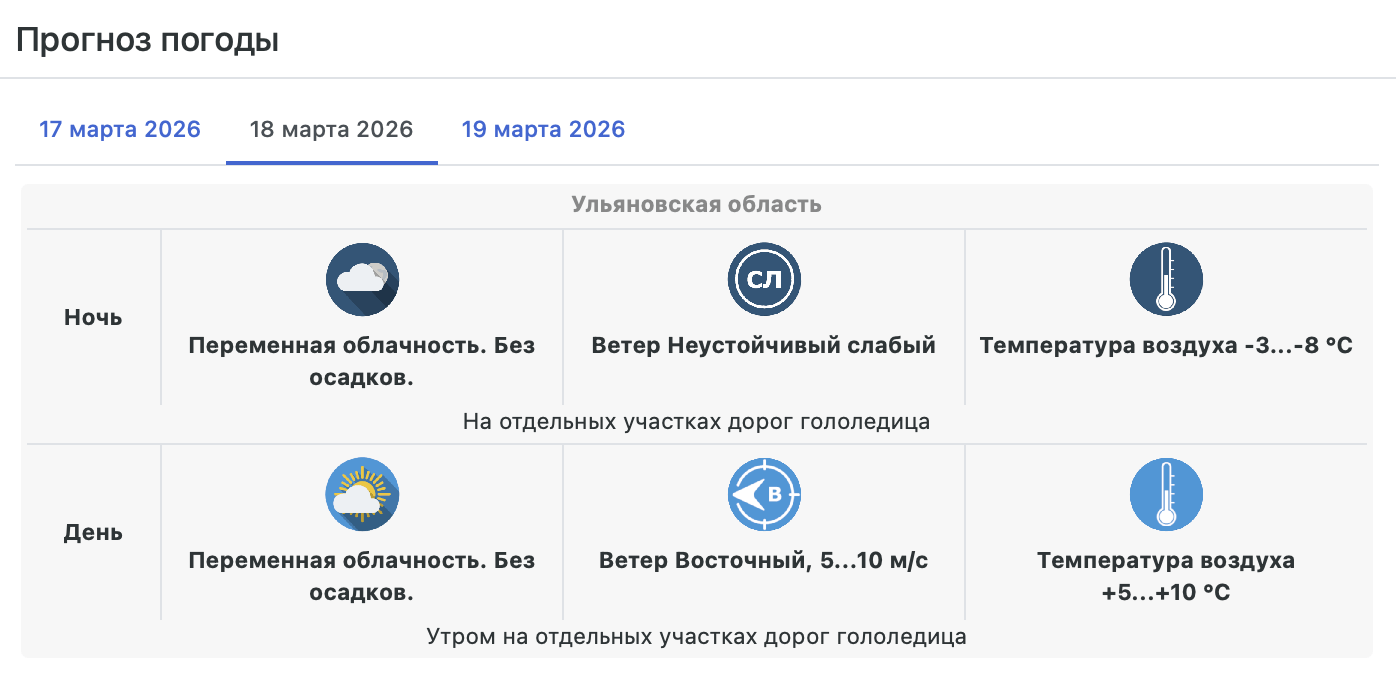Image resolution: width=1396 pixels, height=688 pixels.
Task: Click the Ветер Неустойчивый слабый text
Action: point(764,346)
